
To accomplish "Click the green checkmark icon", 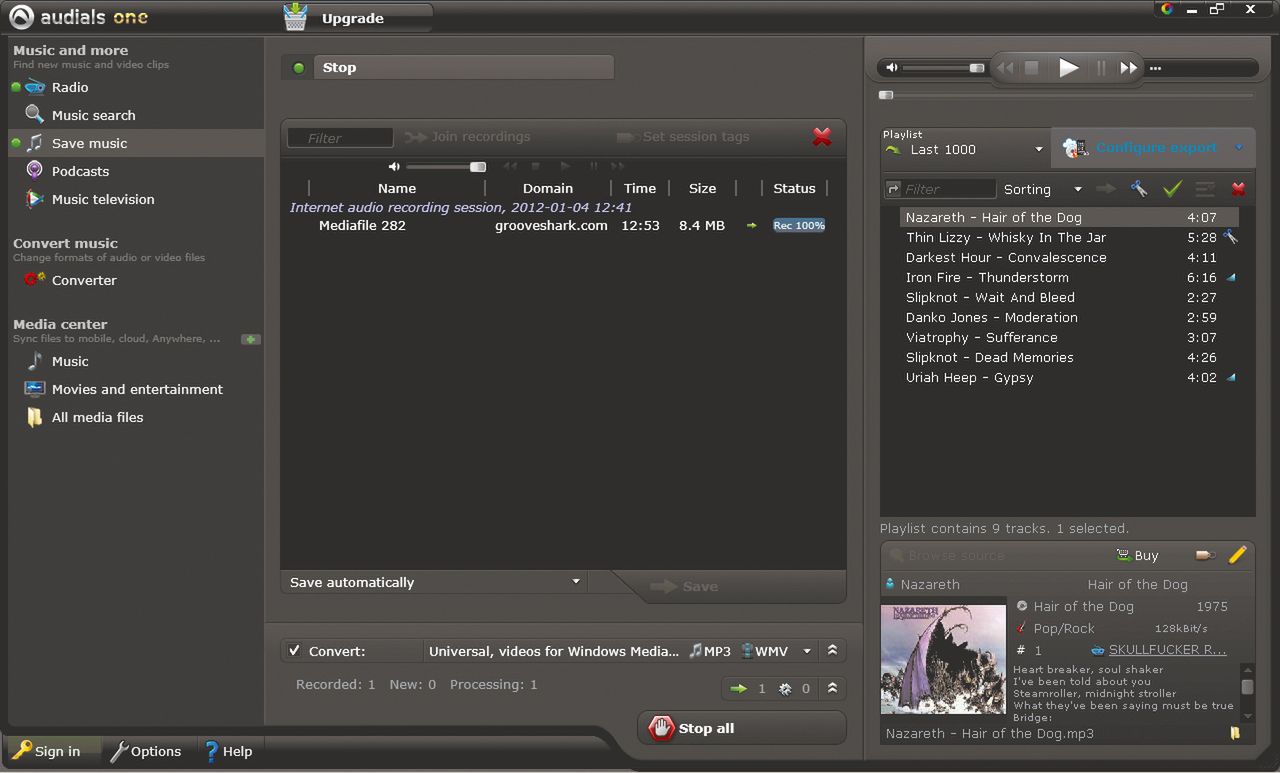I will click(1172, 189).
